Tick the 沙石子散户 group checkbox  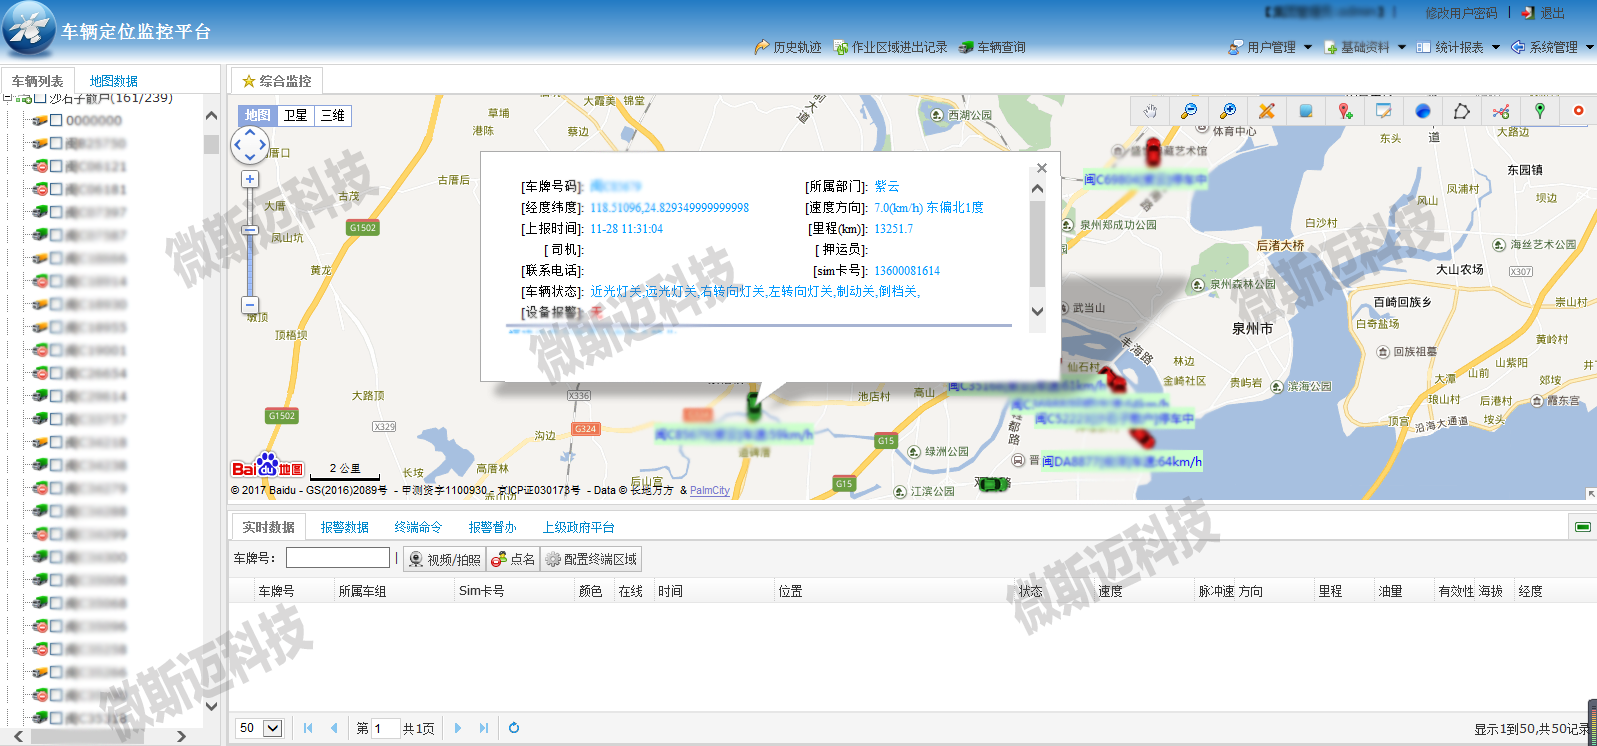[40, 98]
